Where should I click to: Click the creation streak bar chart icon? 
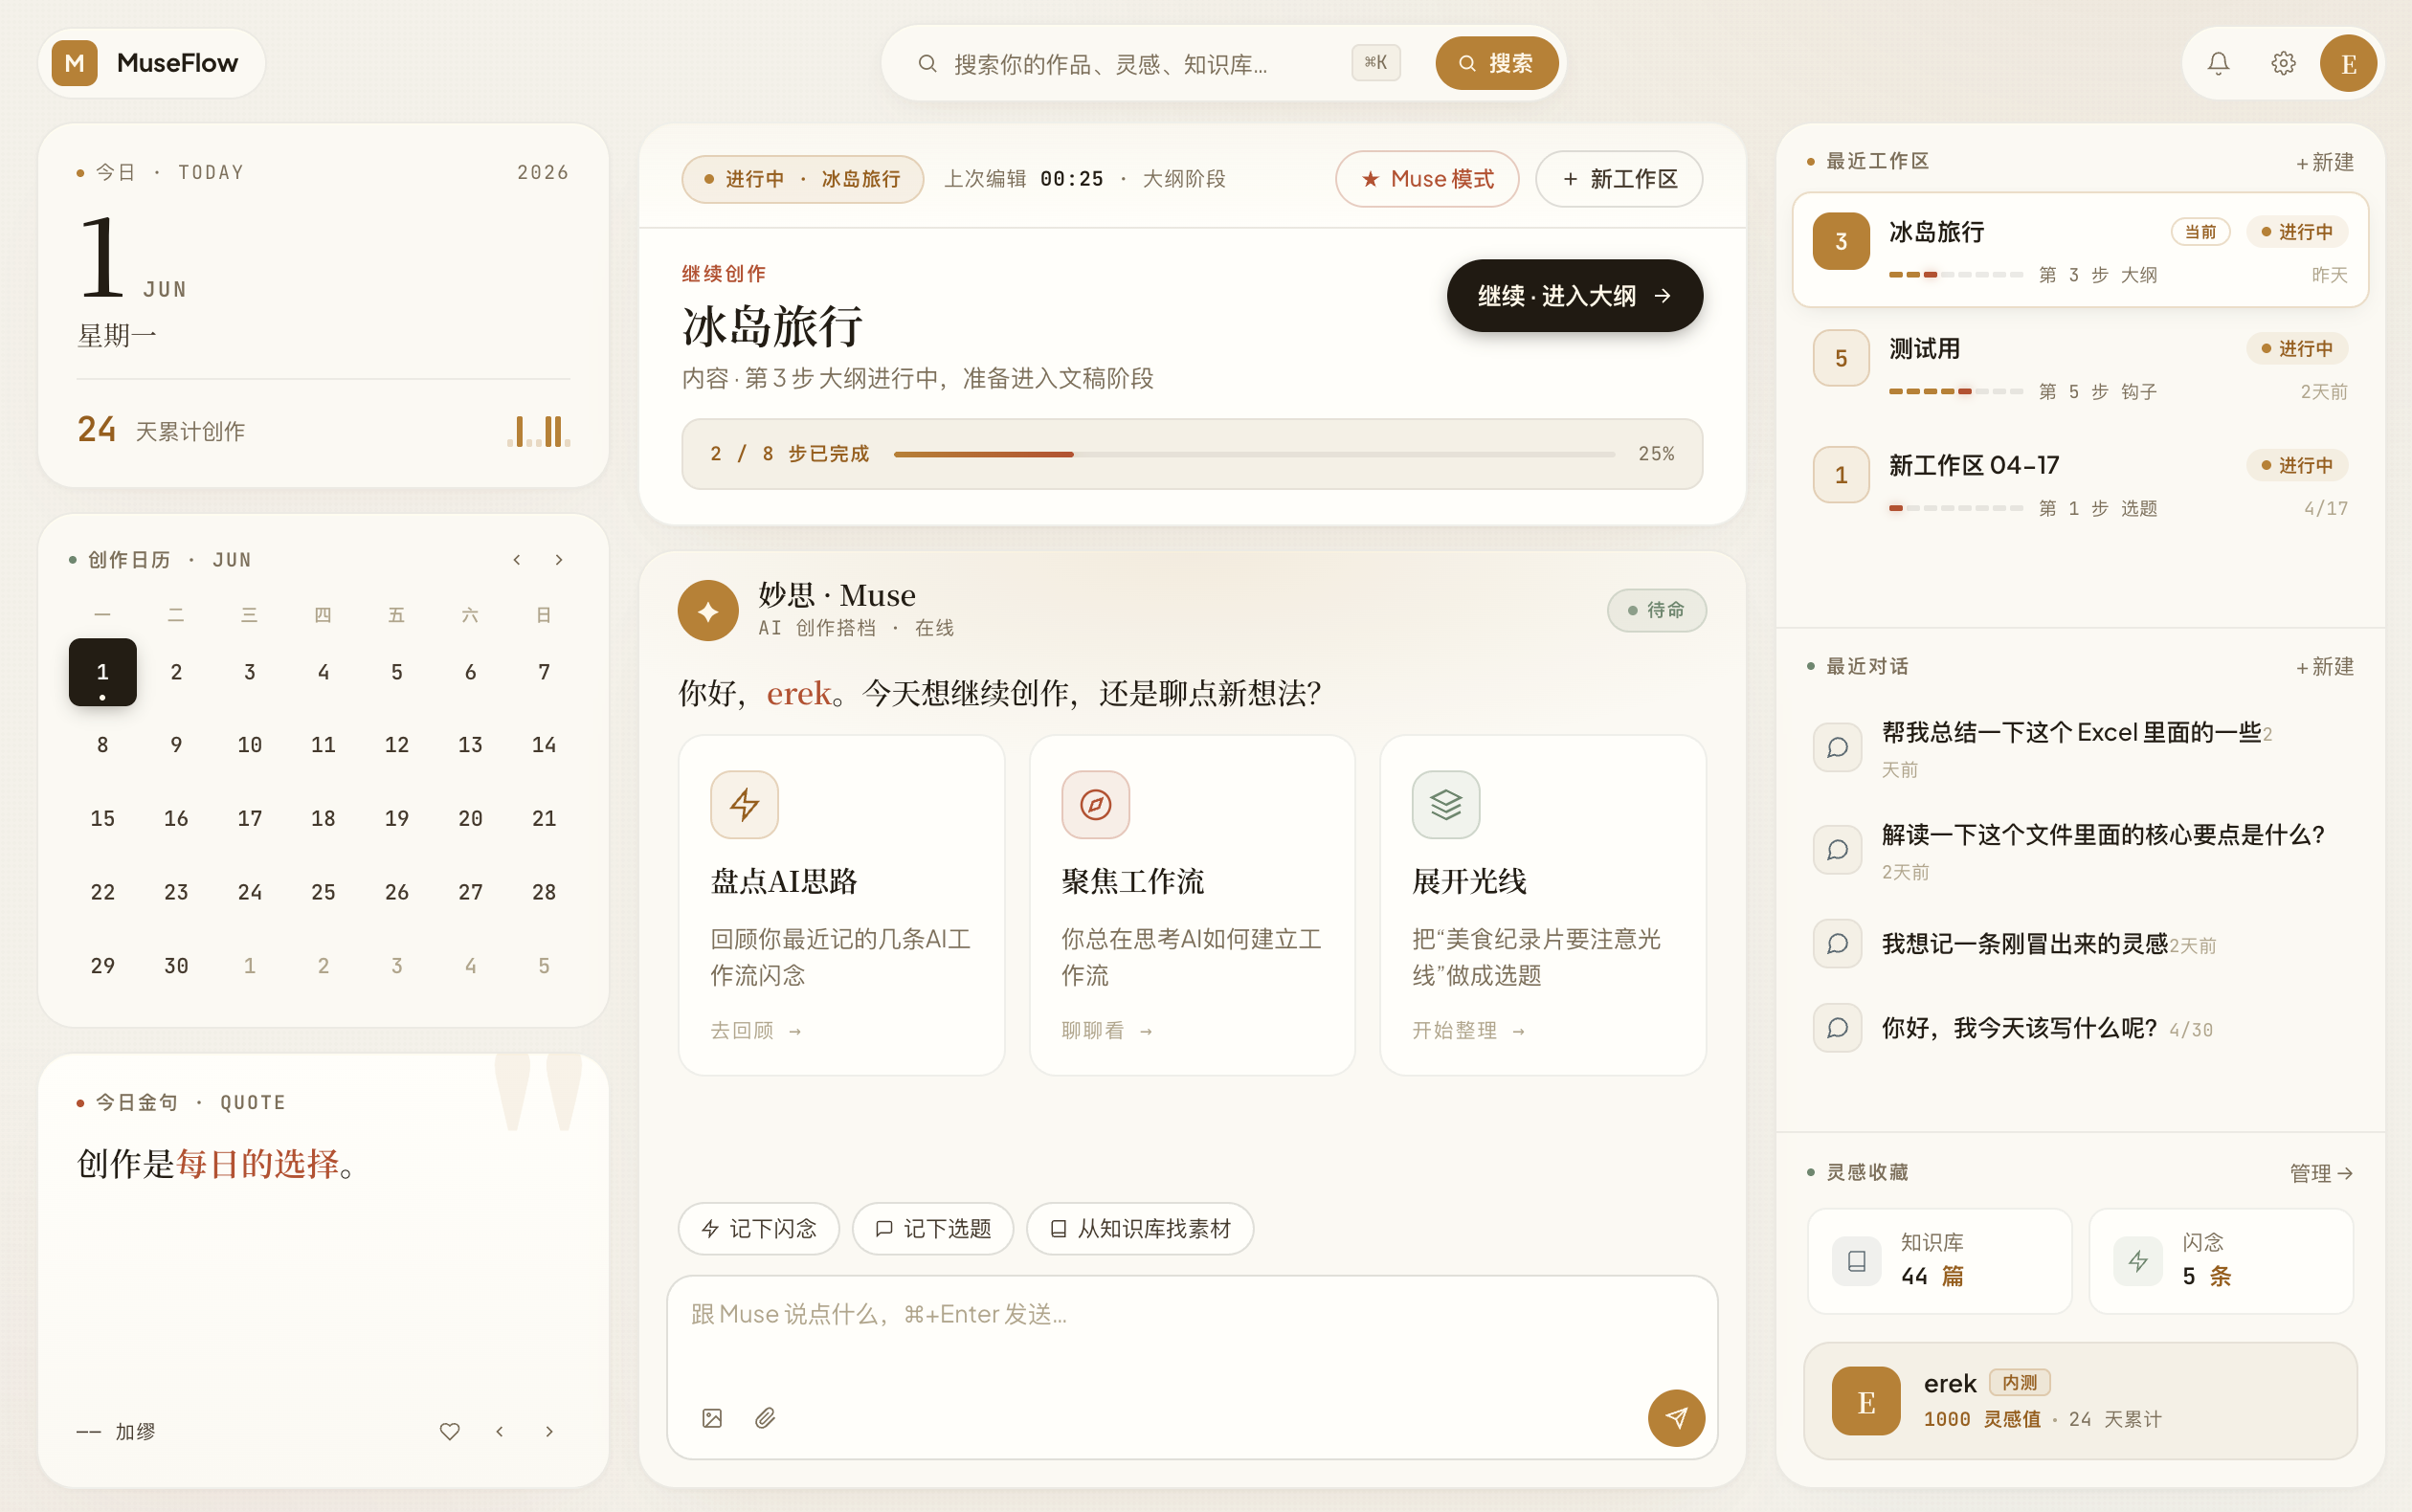[539, 431]
